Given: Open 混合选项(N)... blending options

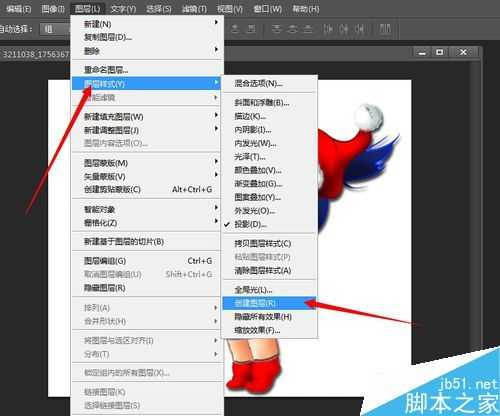Looking at the screenshot, I should (269, 83).
